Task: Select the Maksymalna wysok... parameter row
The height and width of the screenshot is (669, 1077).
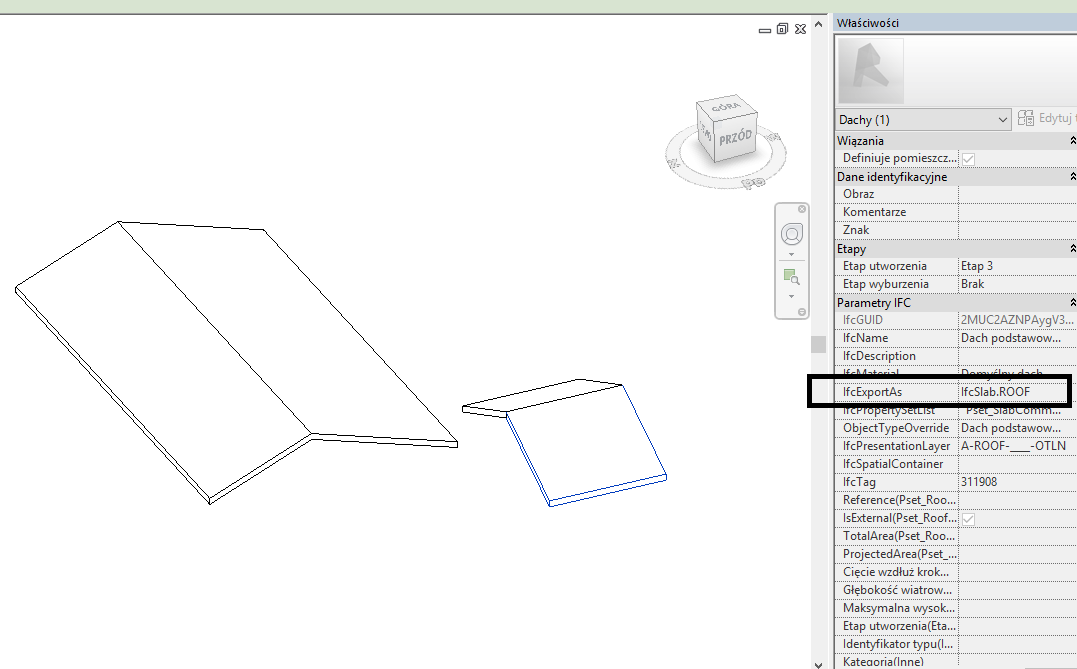Action: (x=955, y=608)
